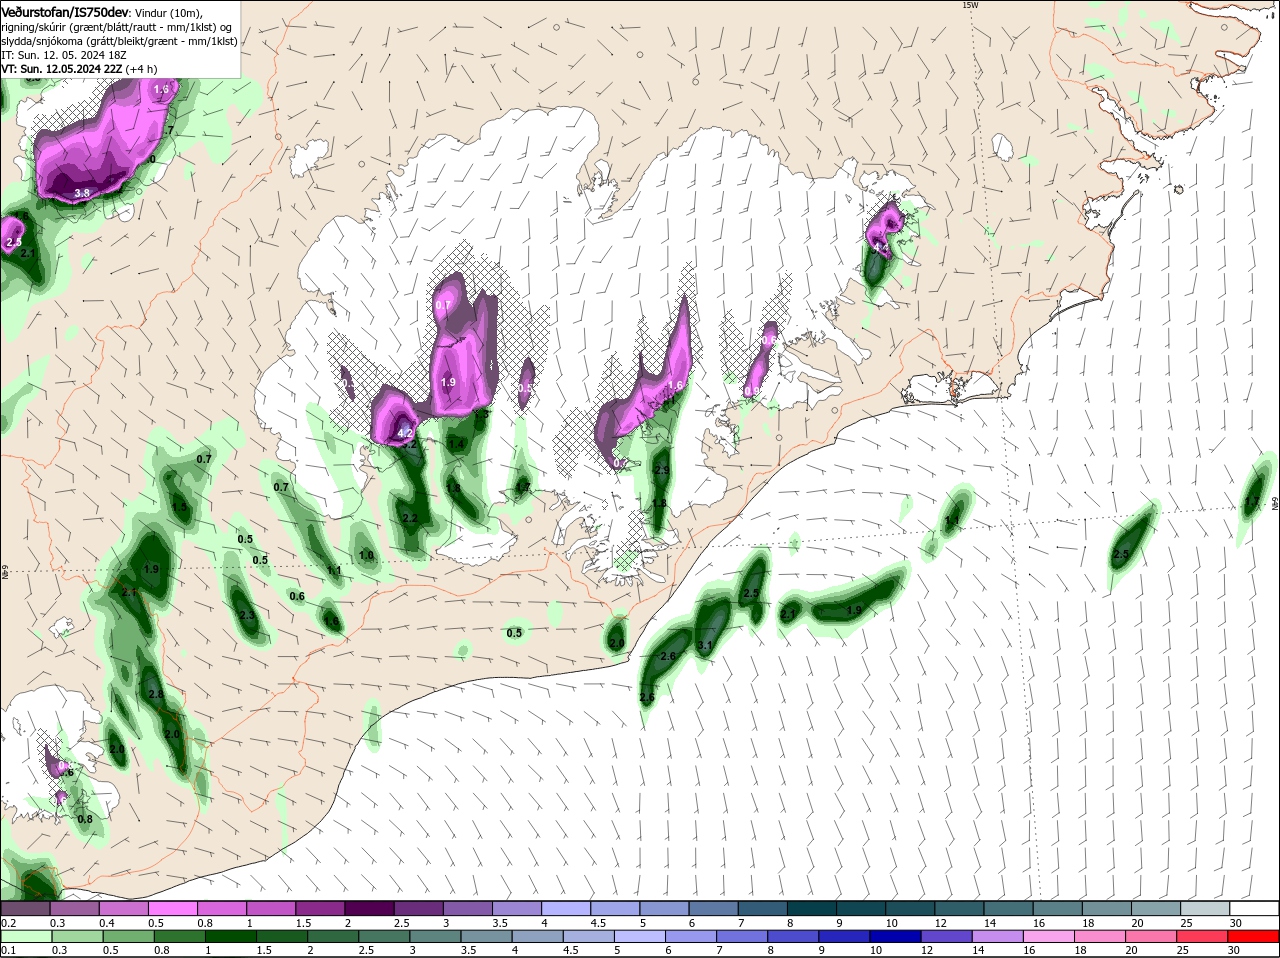Select the white snow swatch for 30

1254,909
